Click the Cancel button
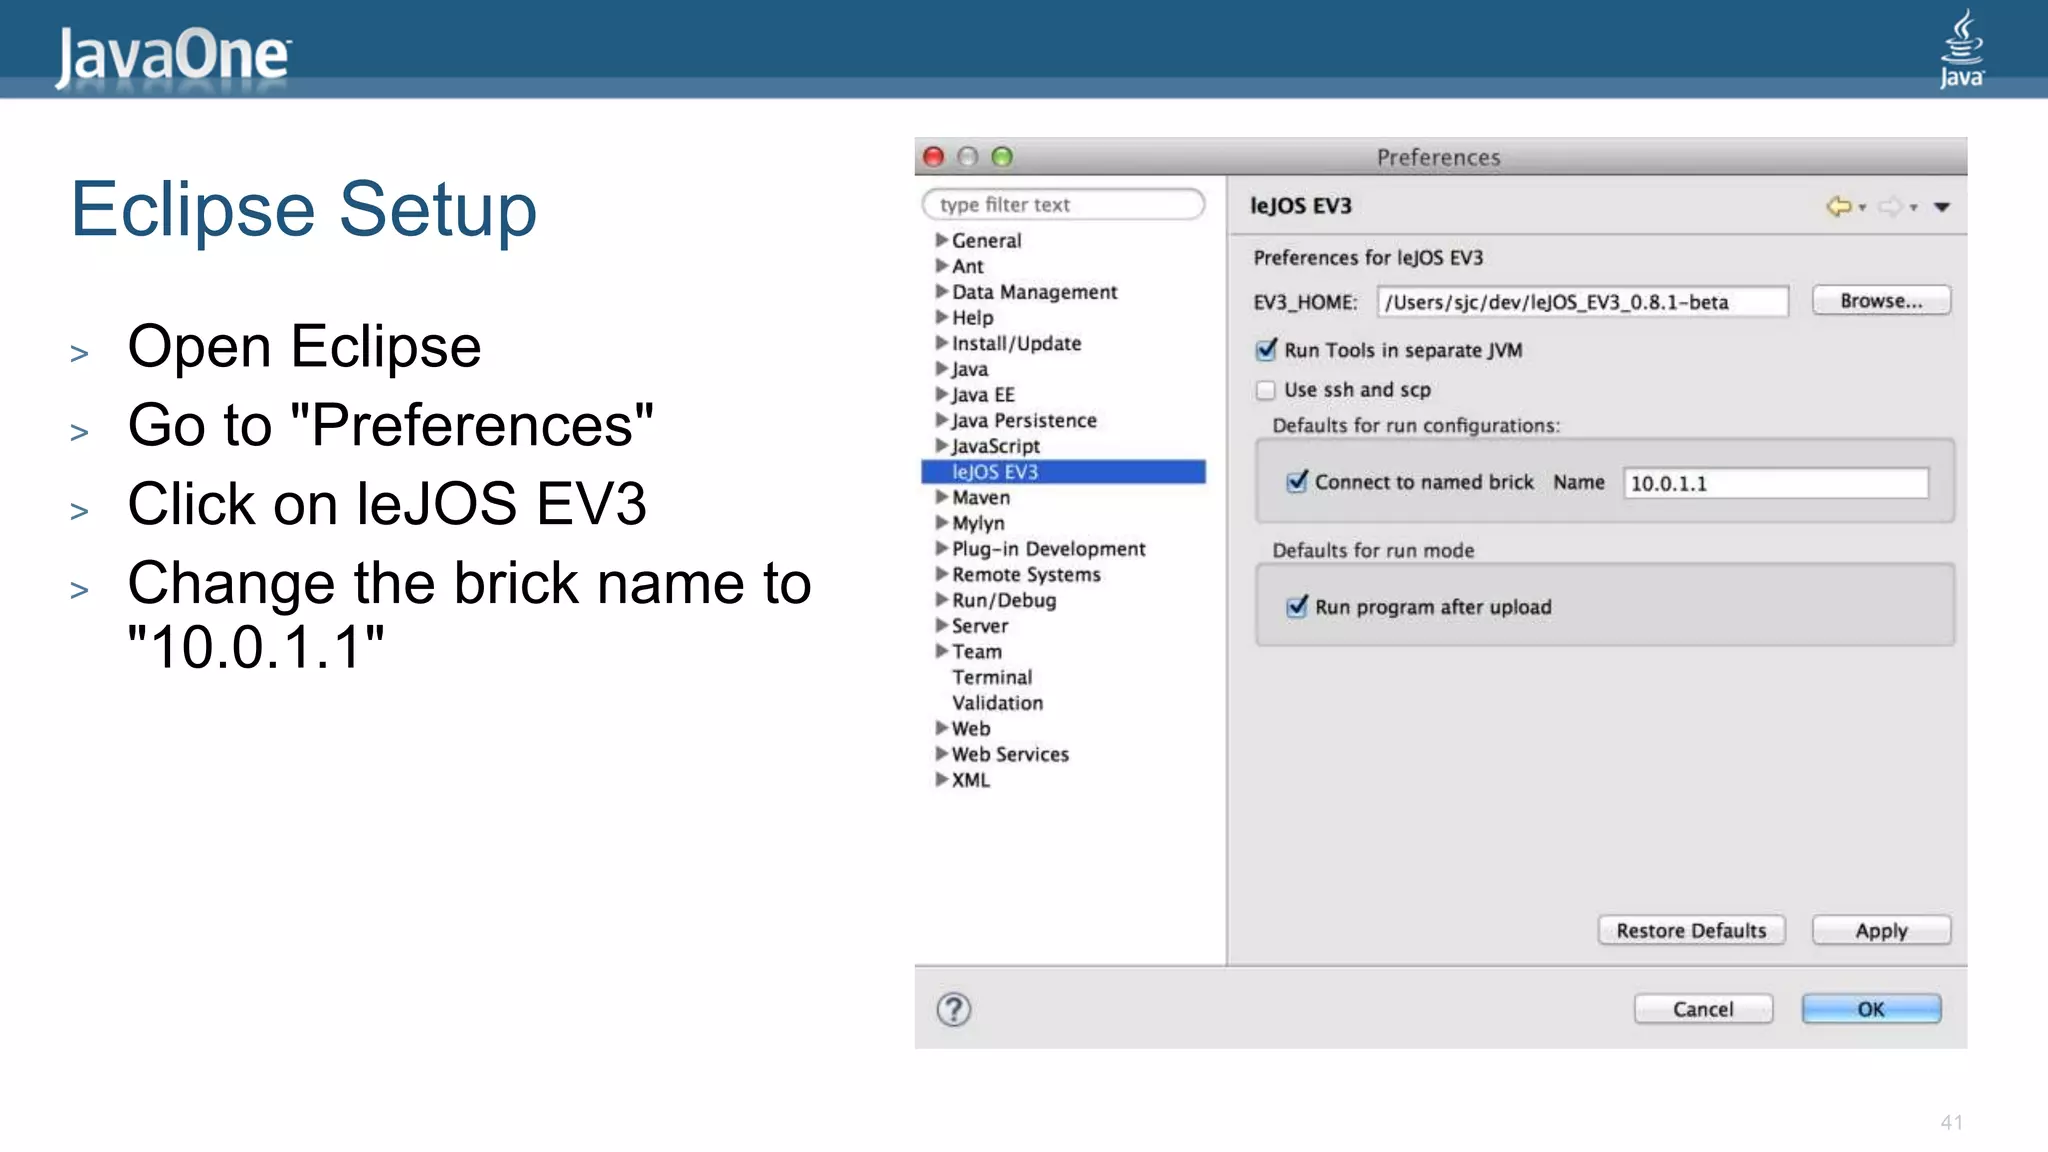Viewport: 2048px width, 1152px height. pyautogui.click(x=1703, y=1009)
